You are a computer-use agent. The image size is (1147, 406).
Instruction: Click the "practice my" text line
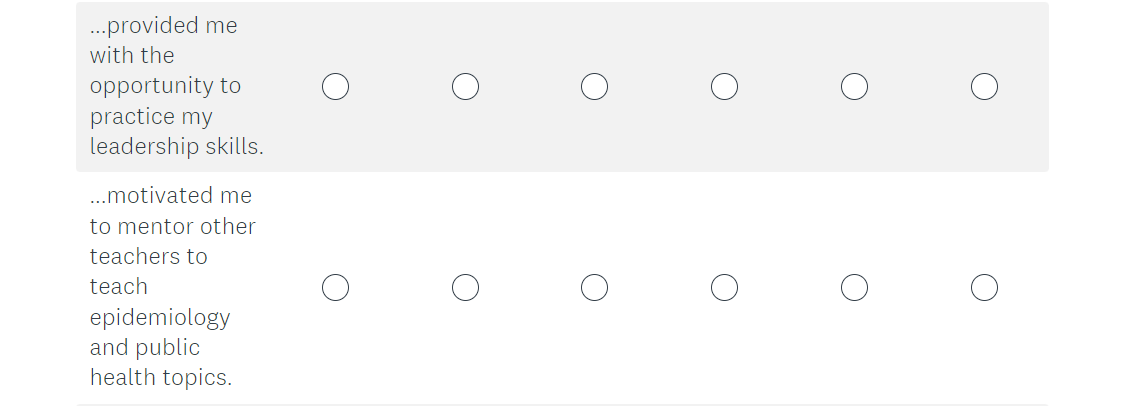pos(151,116)
